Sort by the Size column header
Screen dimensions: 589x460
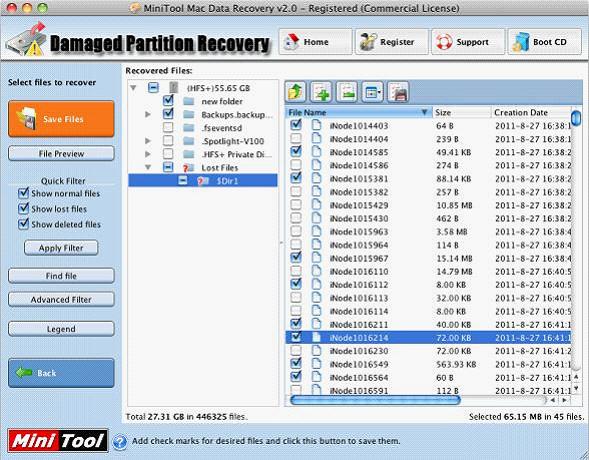click(x=461, y=112)
